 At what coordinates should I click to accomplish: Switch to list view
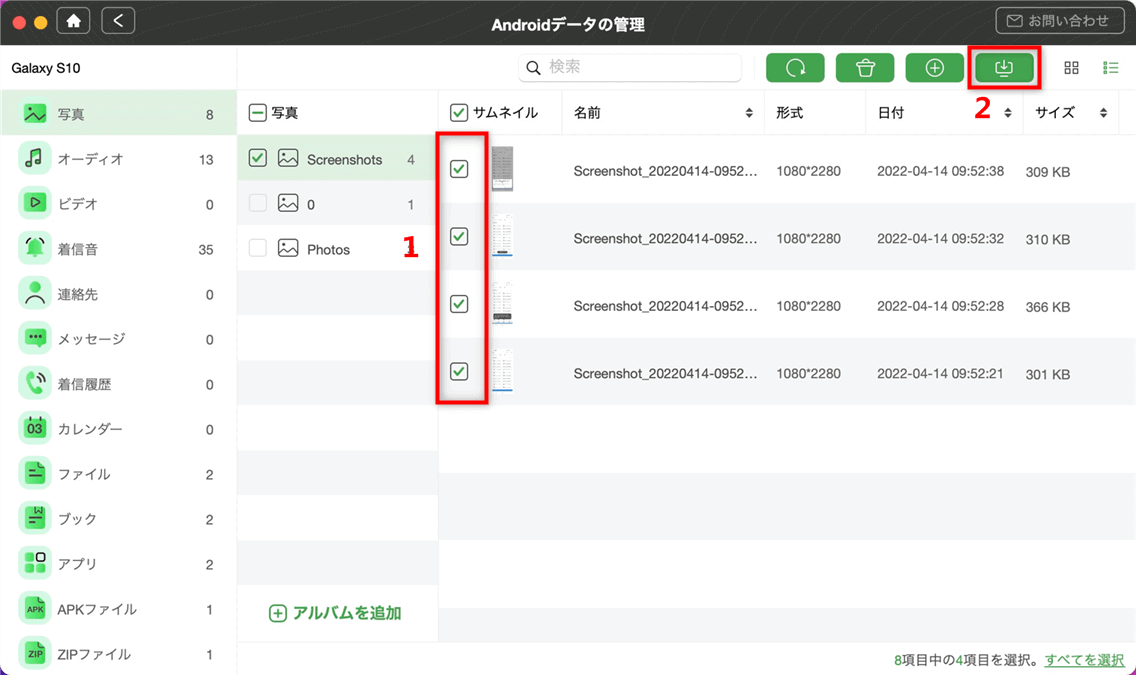tap(1110, 67)
